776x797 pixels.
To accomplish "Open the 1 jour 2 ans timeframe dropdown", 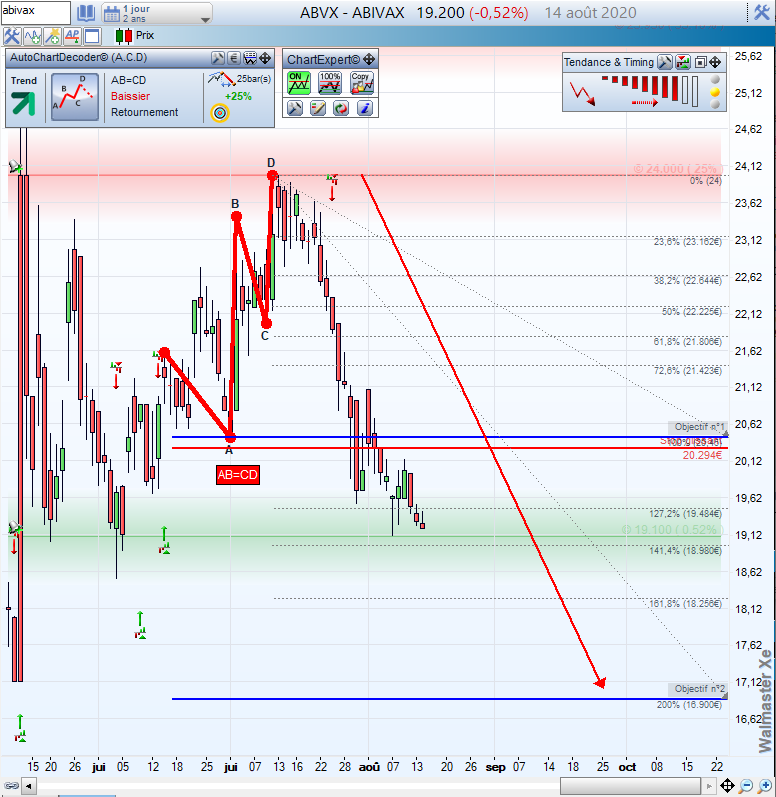I will click(157, 13).
